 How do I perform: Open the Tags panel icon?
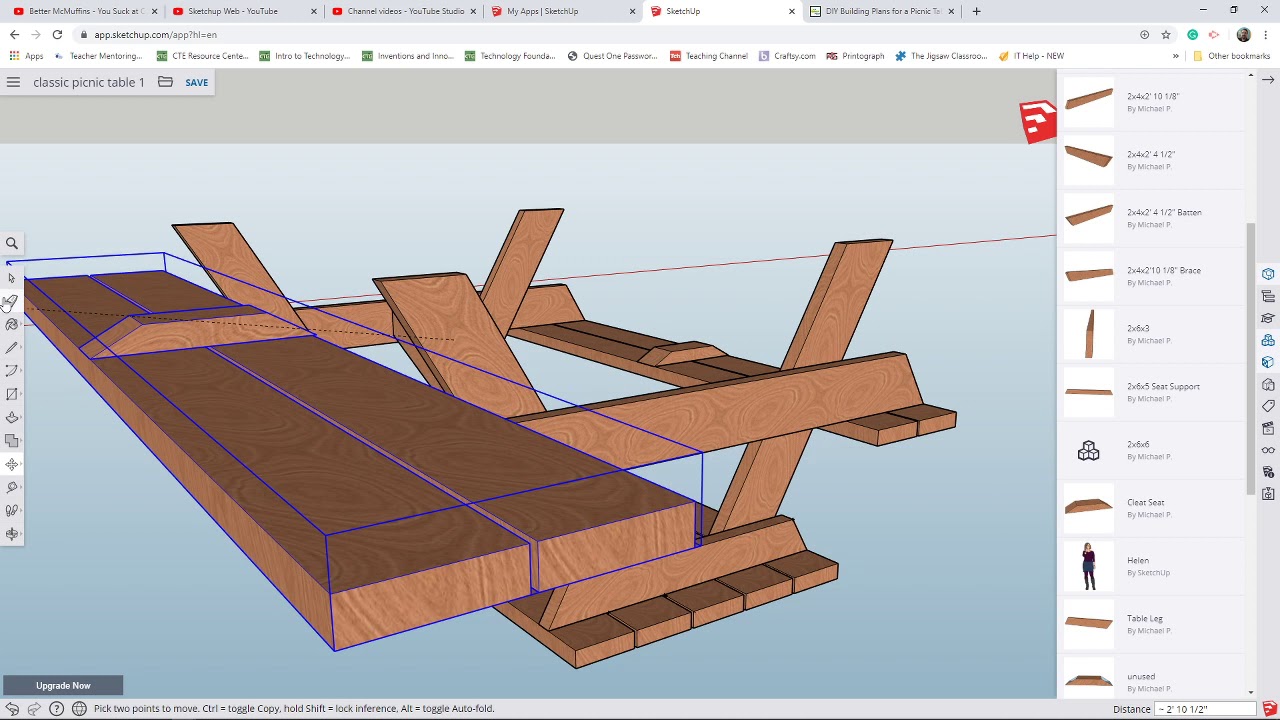click(x=1268, y=406)
